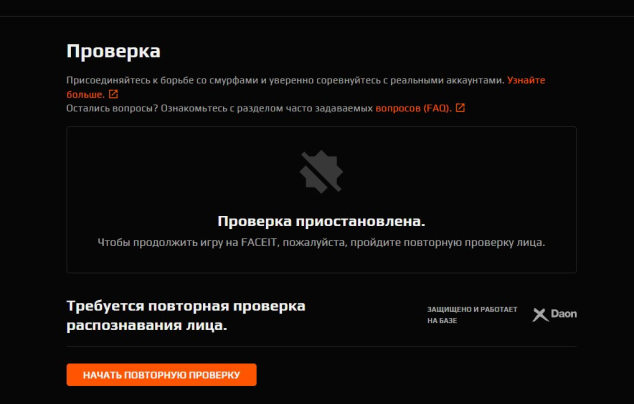This screenshot has width=634, height=404.
Task: Click the 'Daon' wordmark text
Action: tap(565, 314)
